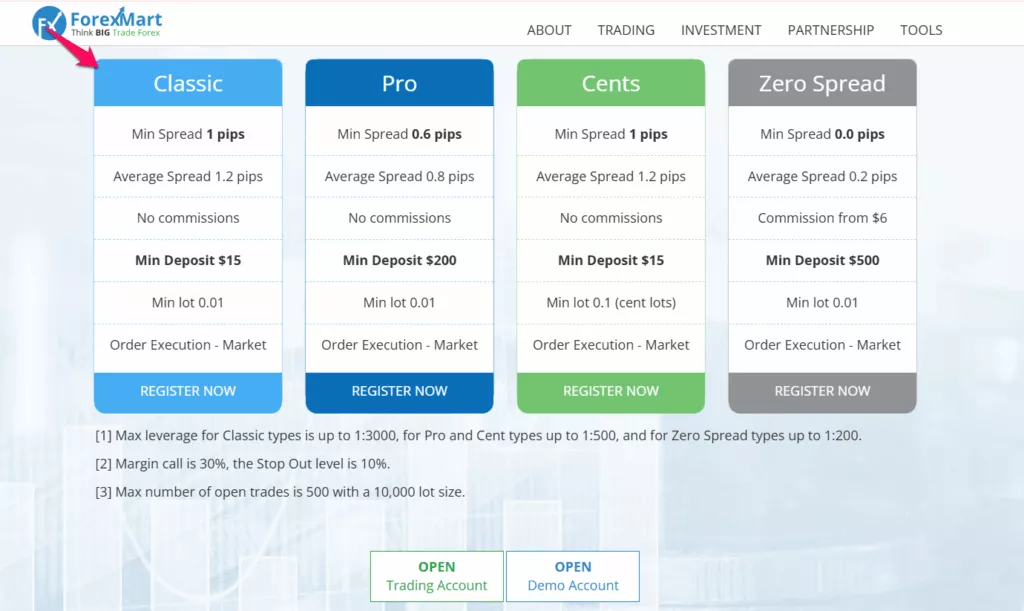1024x611 pixels.
Task: Register now for the Classic account
Action: pyautogui.click(x=188, y=392)
